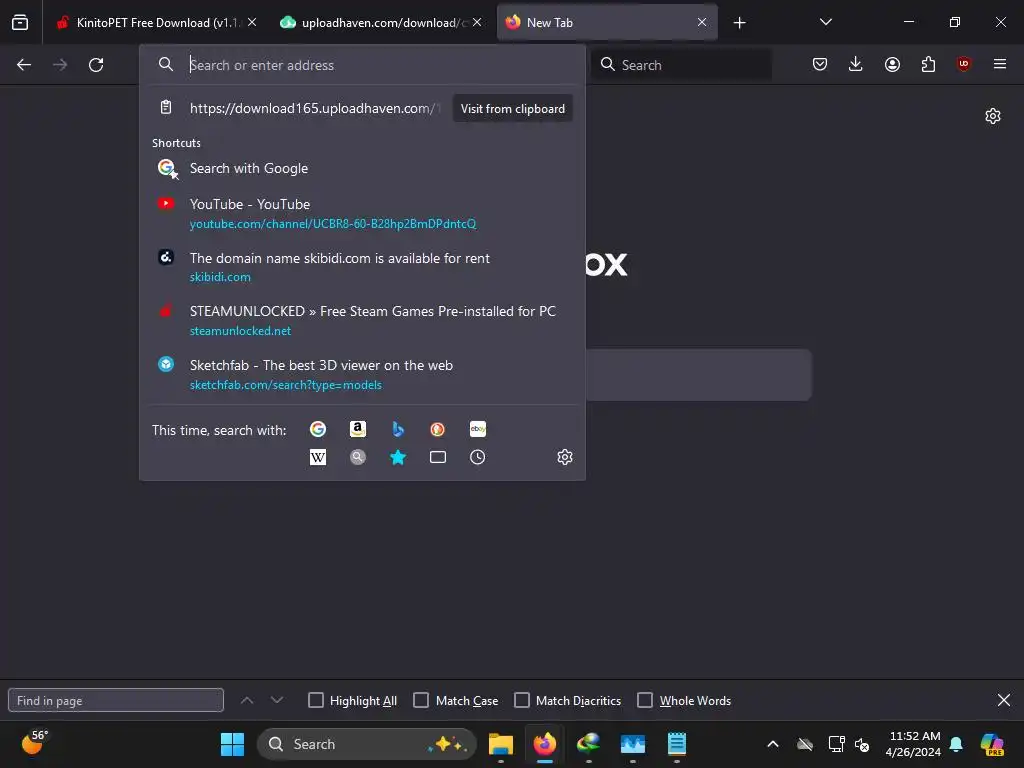Enable Match Diacritics checkbox

[522, 700]
